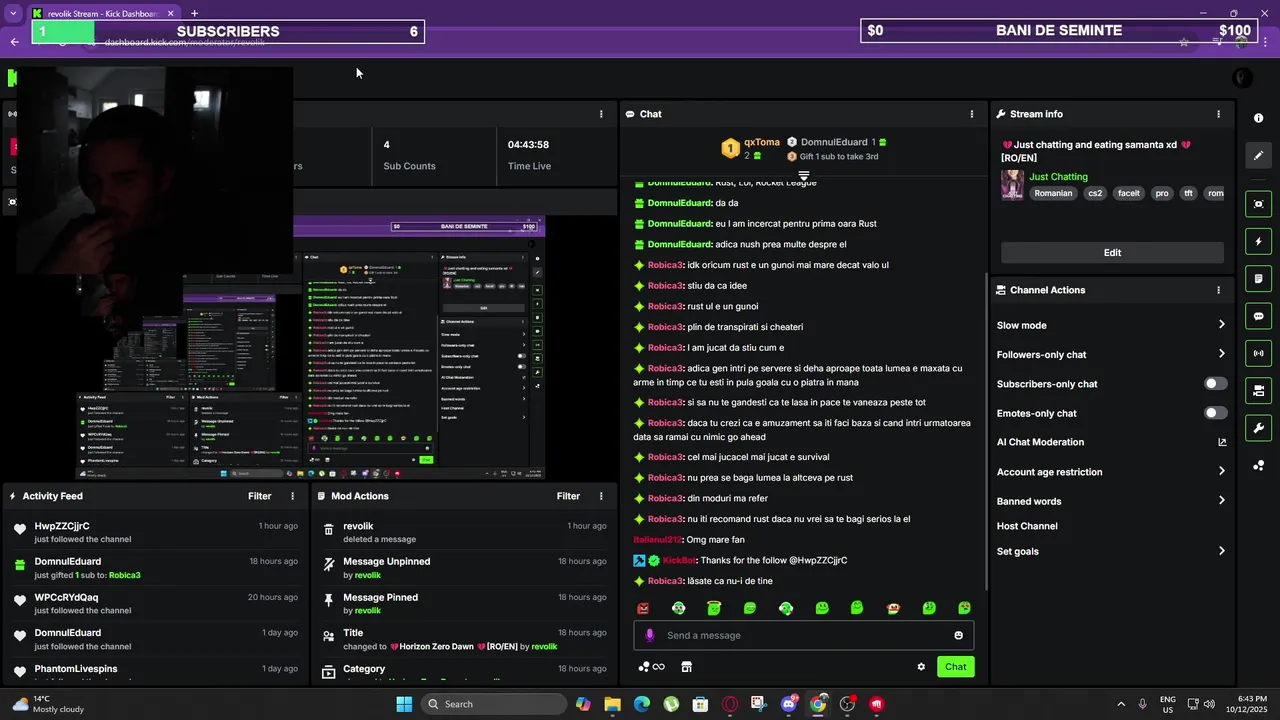Click the 04:43:58 Time Live value
The image size is (1280, 720).
tap(528, 145)
